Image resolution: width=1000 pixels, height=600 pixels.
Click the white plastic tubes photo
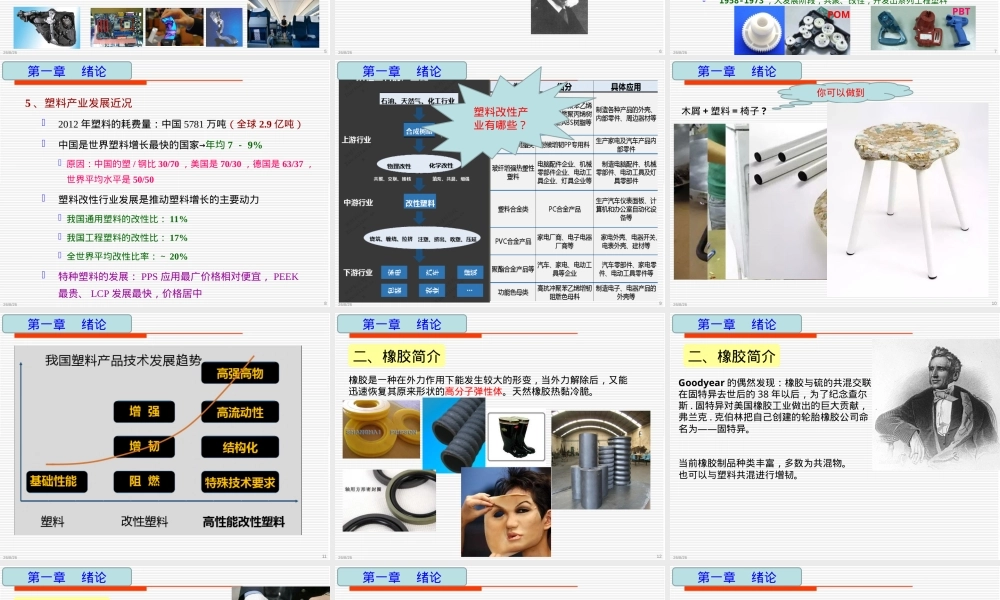[x=787, y=201]
